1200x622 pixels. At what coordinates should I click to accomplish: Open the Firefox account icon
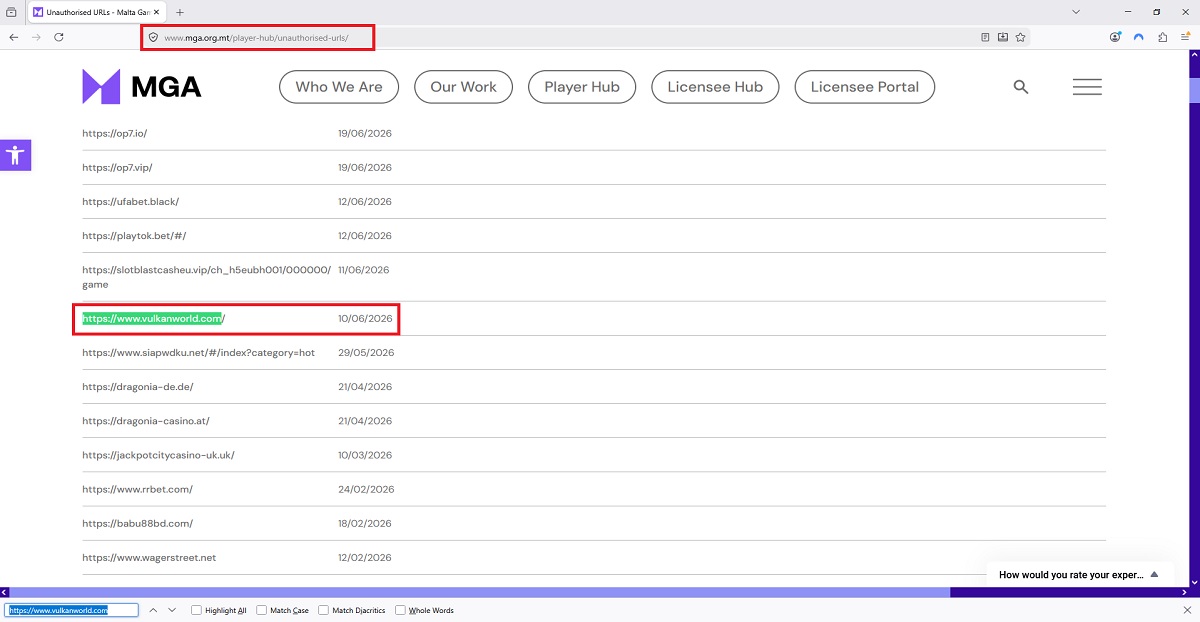[1115, 37]
